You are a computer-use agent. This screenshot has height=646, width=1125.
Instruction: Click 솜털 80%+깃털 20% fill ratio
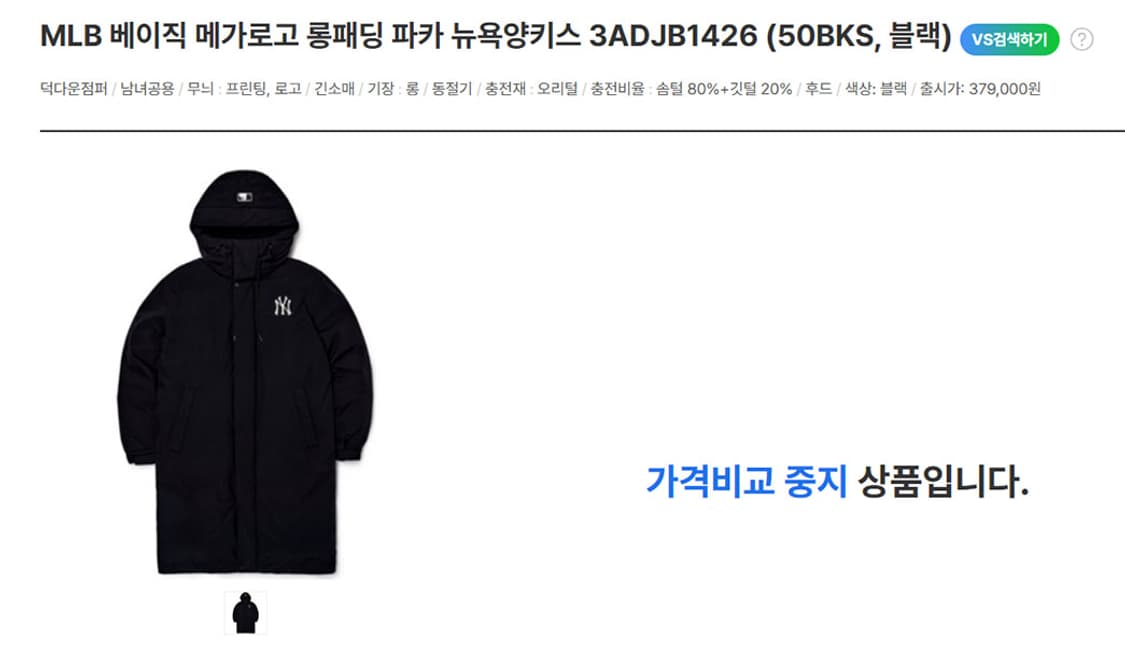724,89
